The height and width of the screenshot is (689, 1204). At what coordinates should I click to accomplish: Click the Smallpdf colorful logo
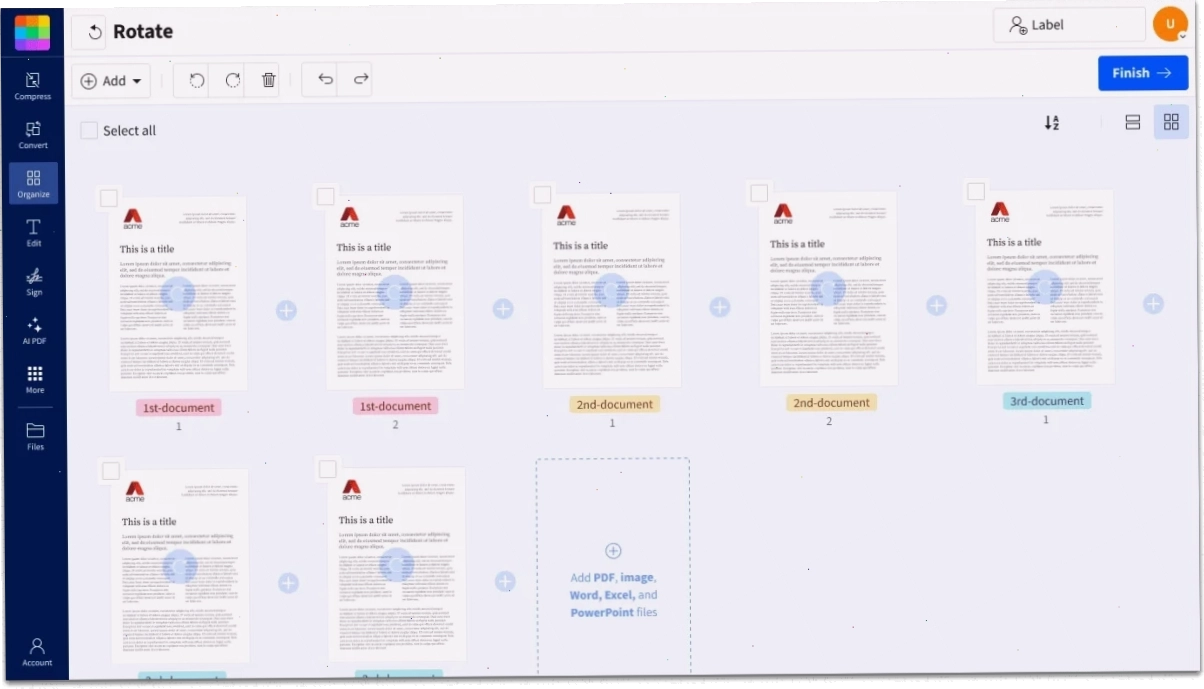tap(32, 32)
